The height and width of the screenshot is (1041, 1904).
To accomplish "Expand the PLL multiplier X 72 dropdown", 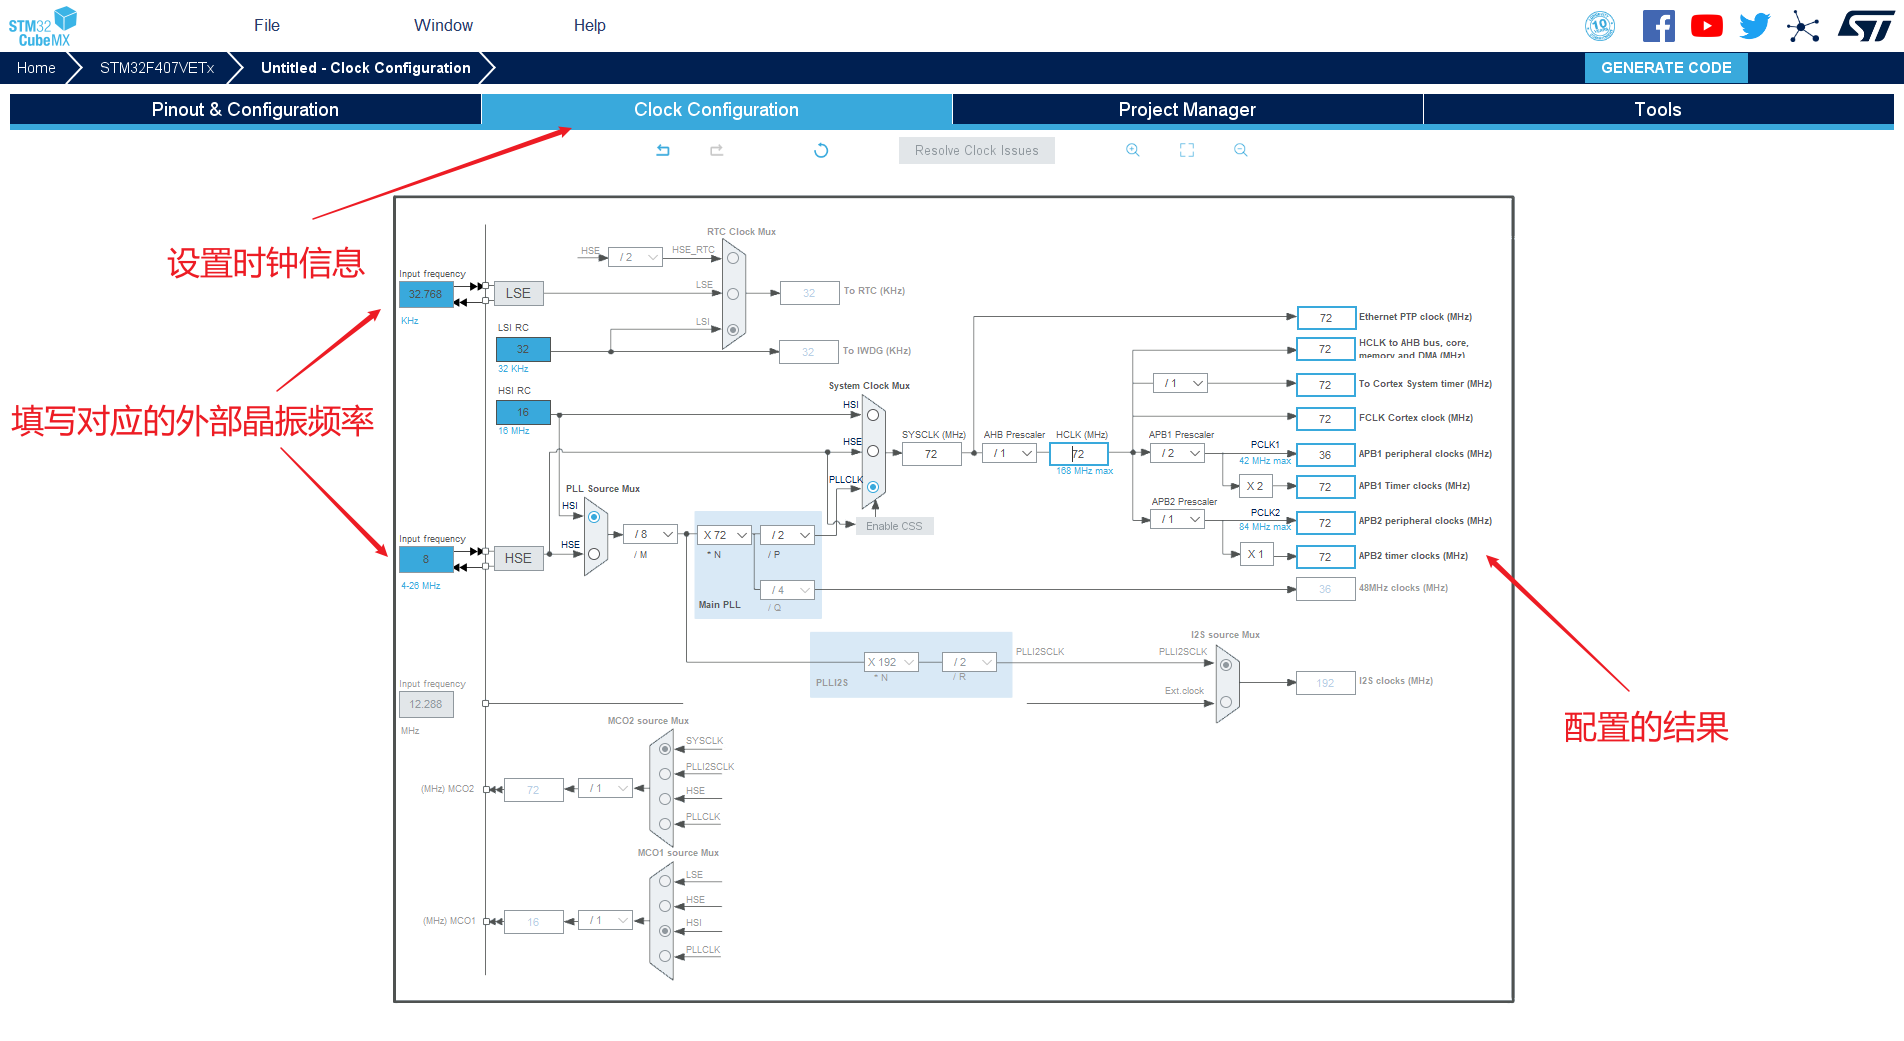I will pos(725,535).
